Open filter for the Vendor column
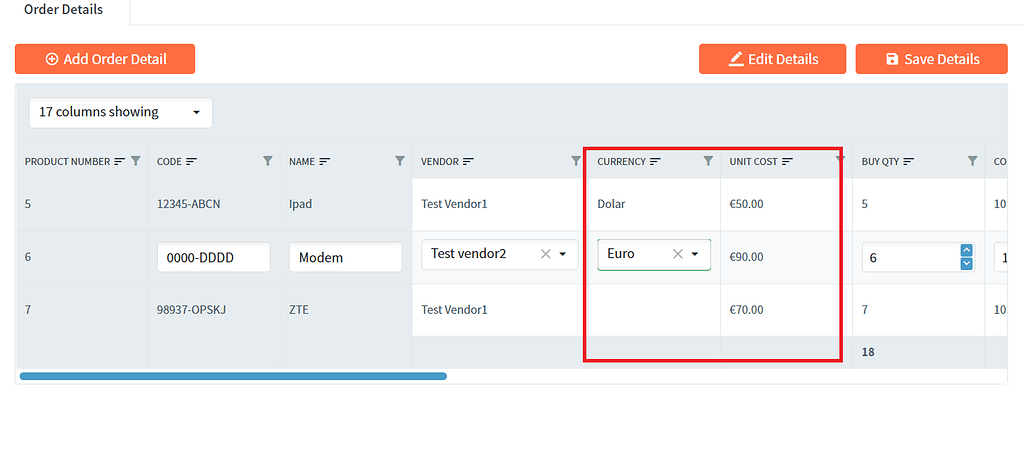This screenshot has height=456, width=1024. (576, 161)
